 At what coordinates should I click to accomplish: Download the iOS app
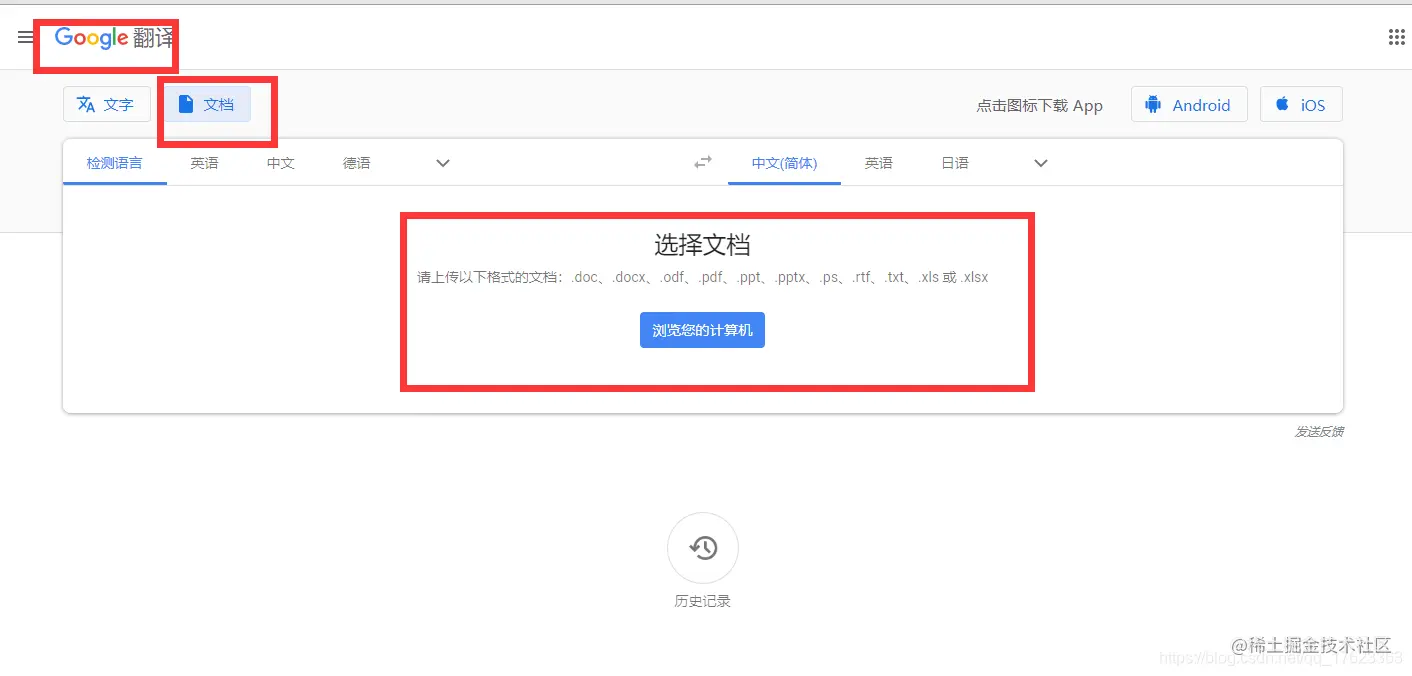coord(1301,104)
